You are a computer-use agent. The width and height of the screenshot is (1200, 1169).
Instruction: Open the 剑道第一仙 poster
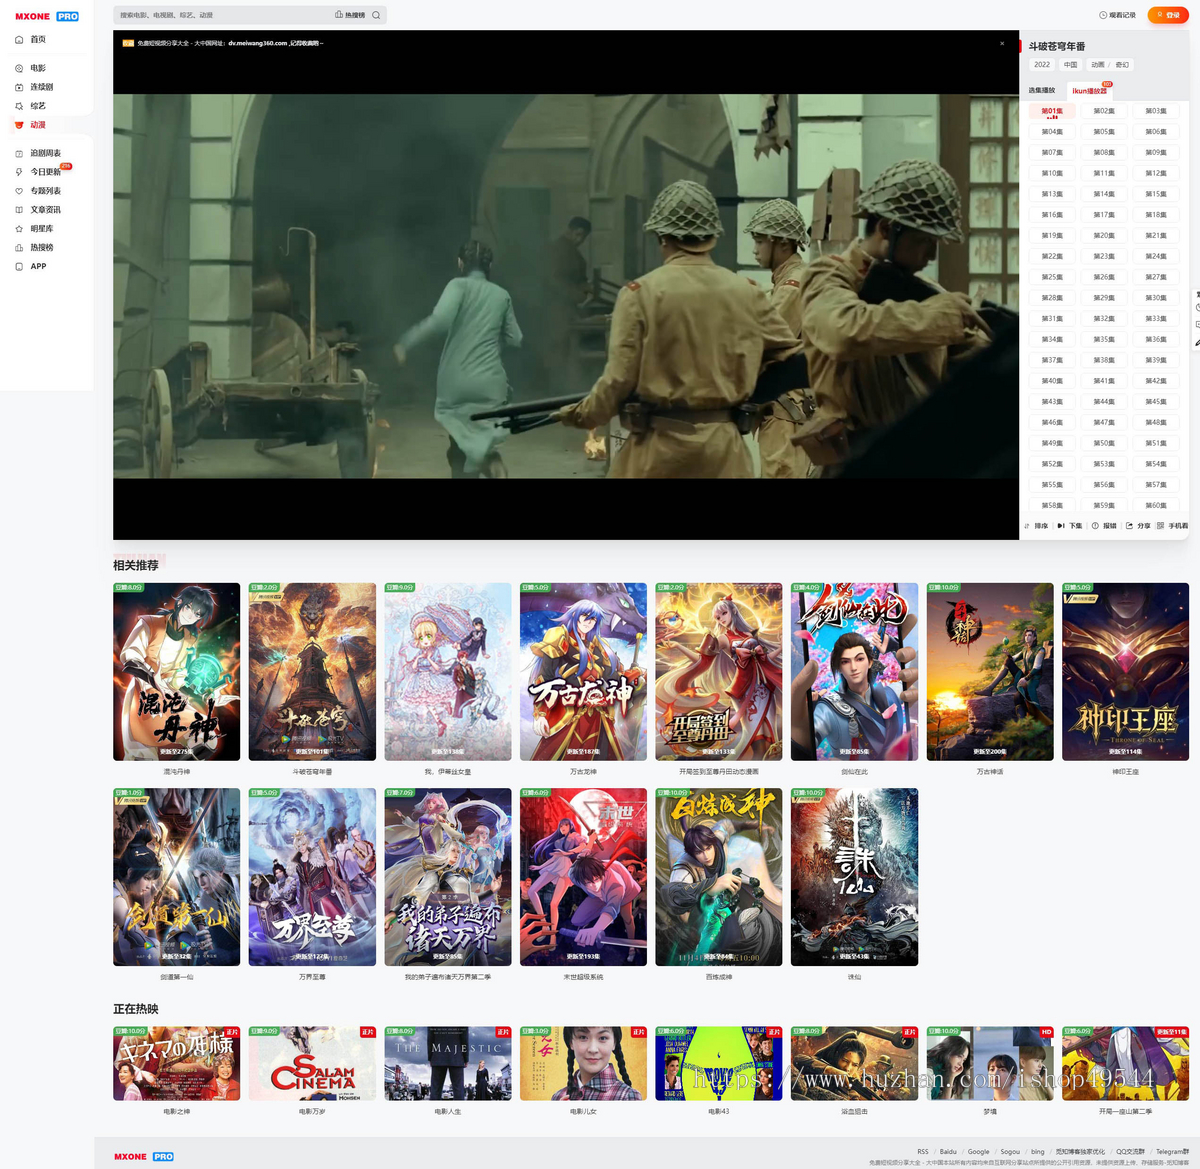point(176,877)
